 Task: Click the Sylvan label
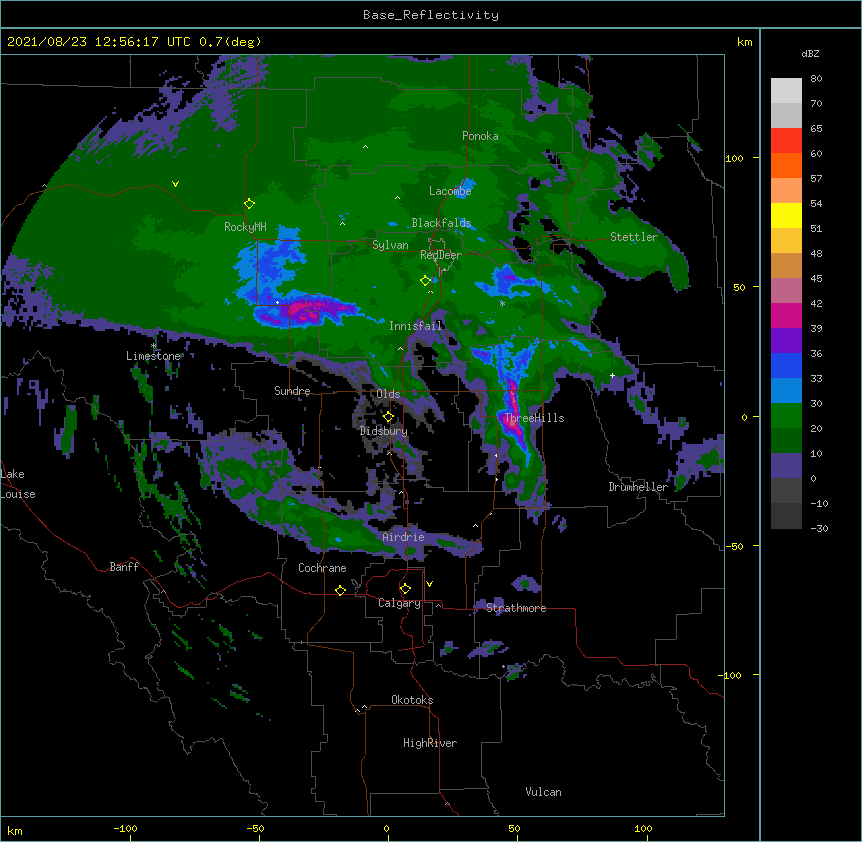tap(390, 245)
